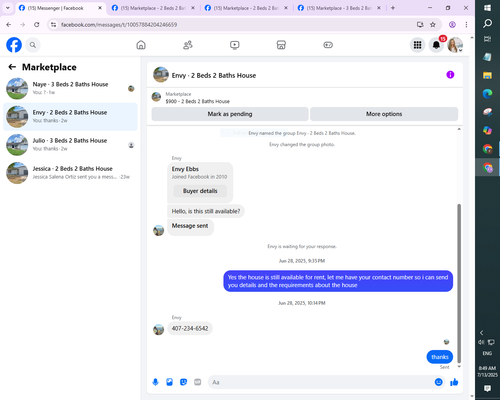The height and width of the screenshot is (400, 500).
Task: Click the Facebook logo icon
Action: coord(14,45)
